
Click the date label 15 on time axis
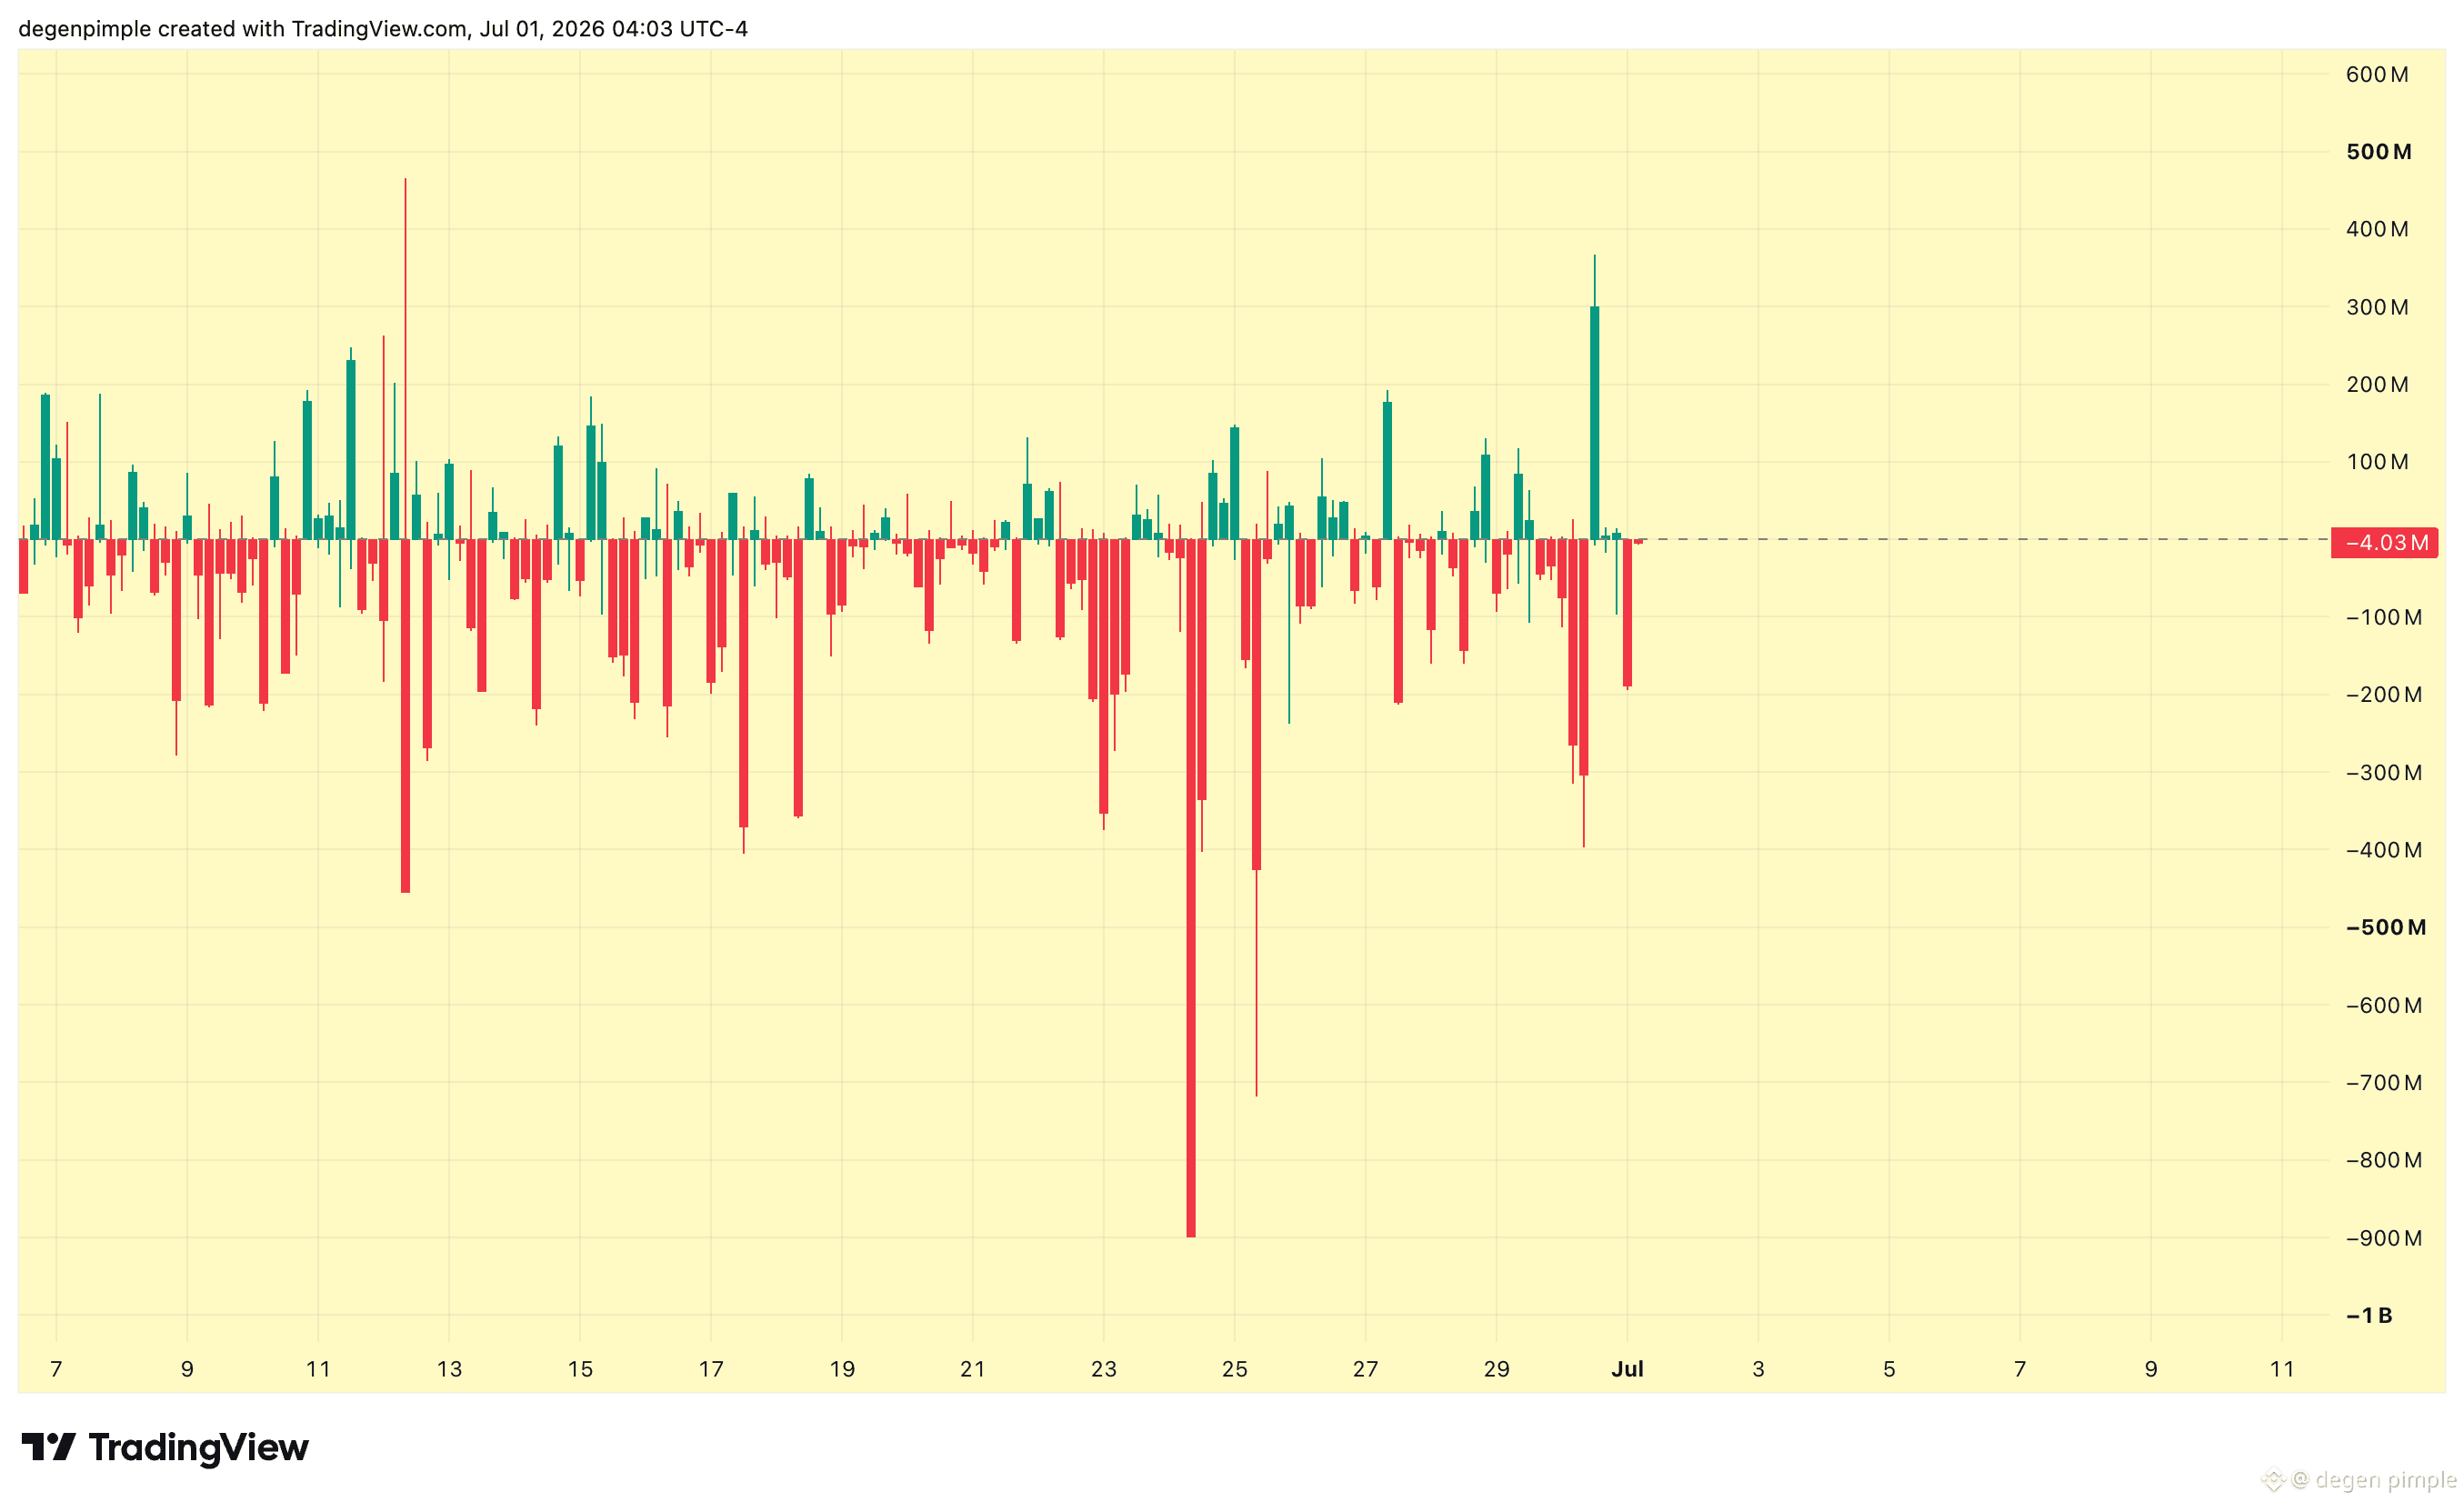click(580, 1369)
